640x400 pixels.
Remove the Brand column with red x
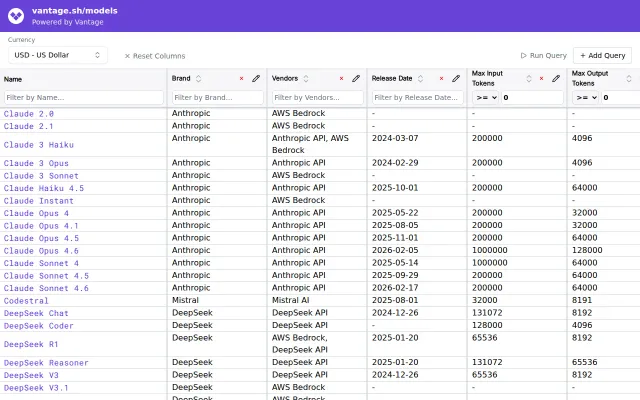tap(241, 78)
